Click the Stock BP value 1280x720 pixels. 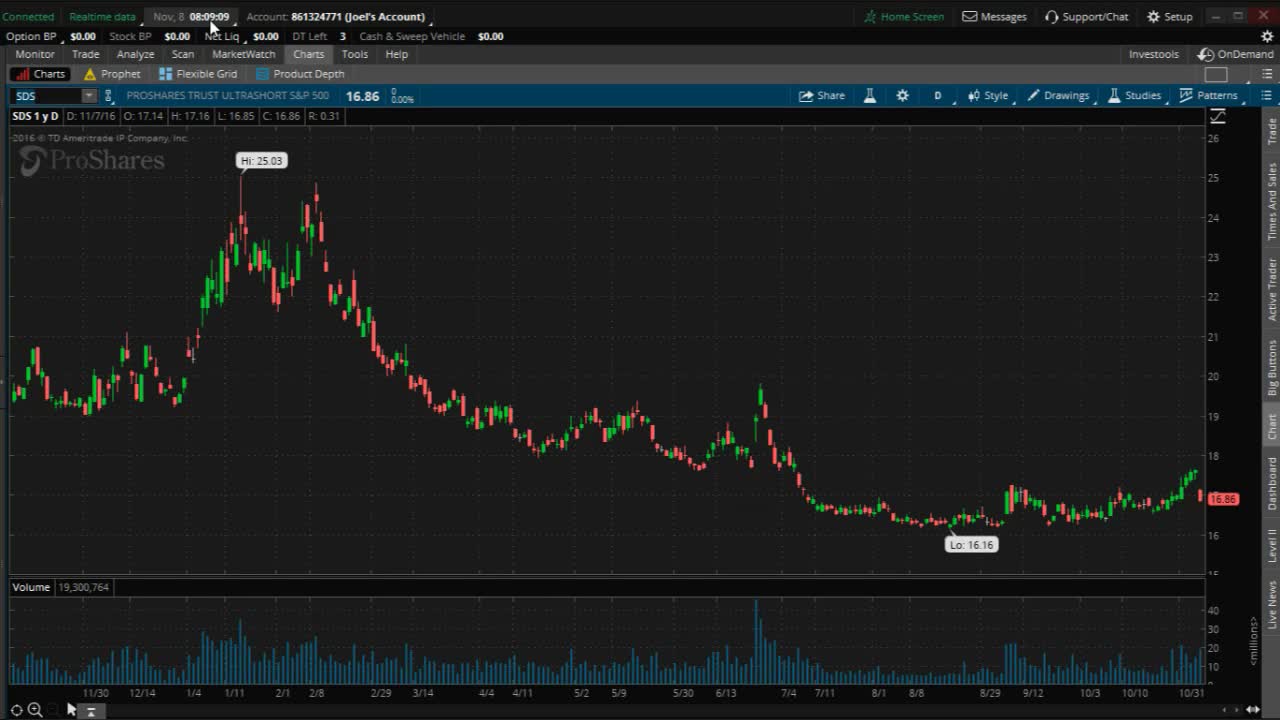(177, 36)
